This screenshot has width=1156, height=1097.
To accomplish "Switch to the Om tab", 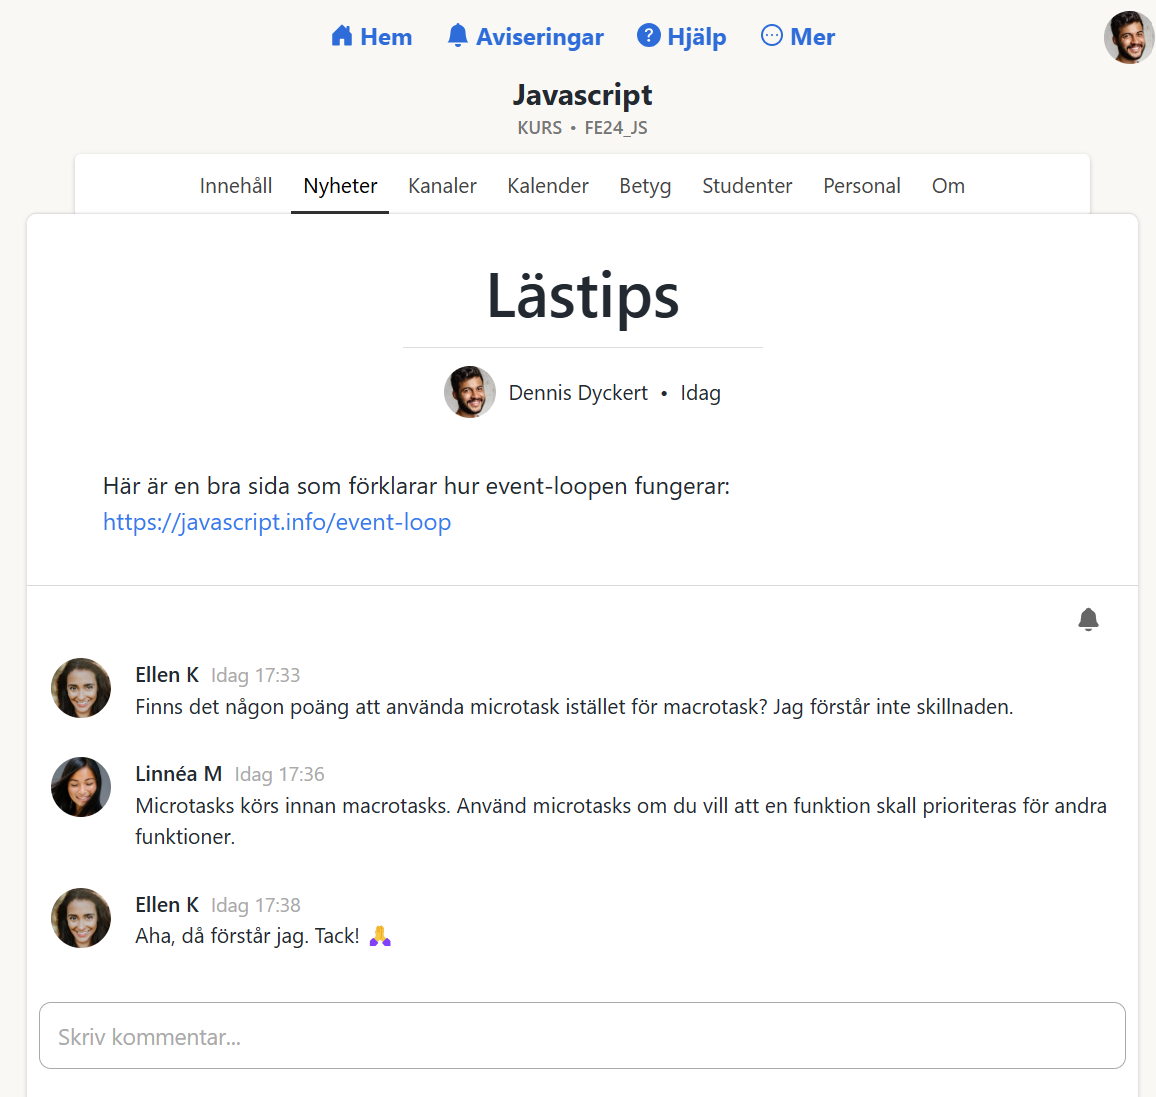I will pyautogui.click(x=948, y=186).
